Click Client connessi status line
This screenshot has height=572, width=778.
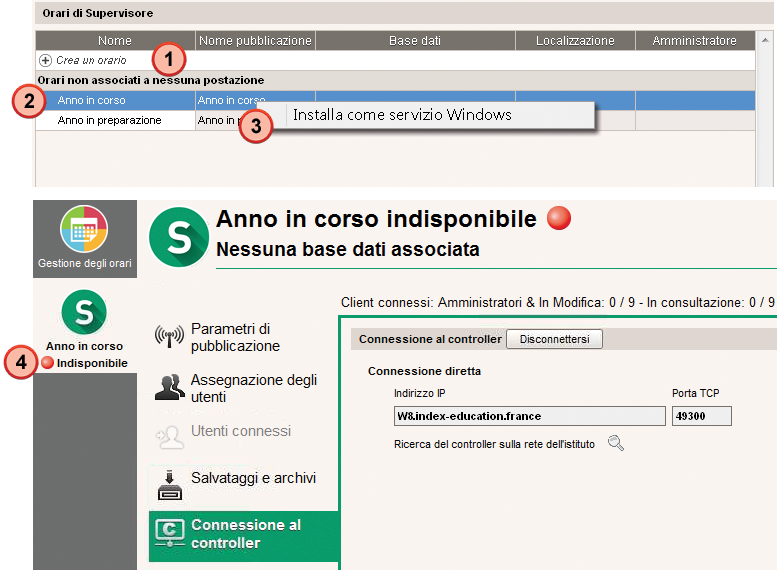(557, 303)
